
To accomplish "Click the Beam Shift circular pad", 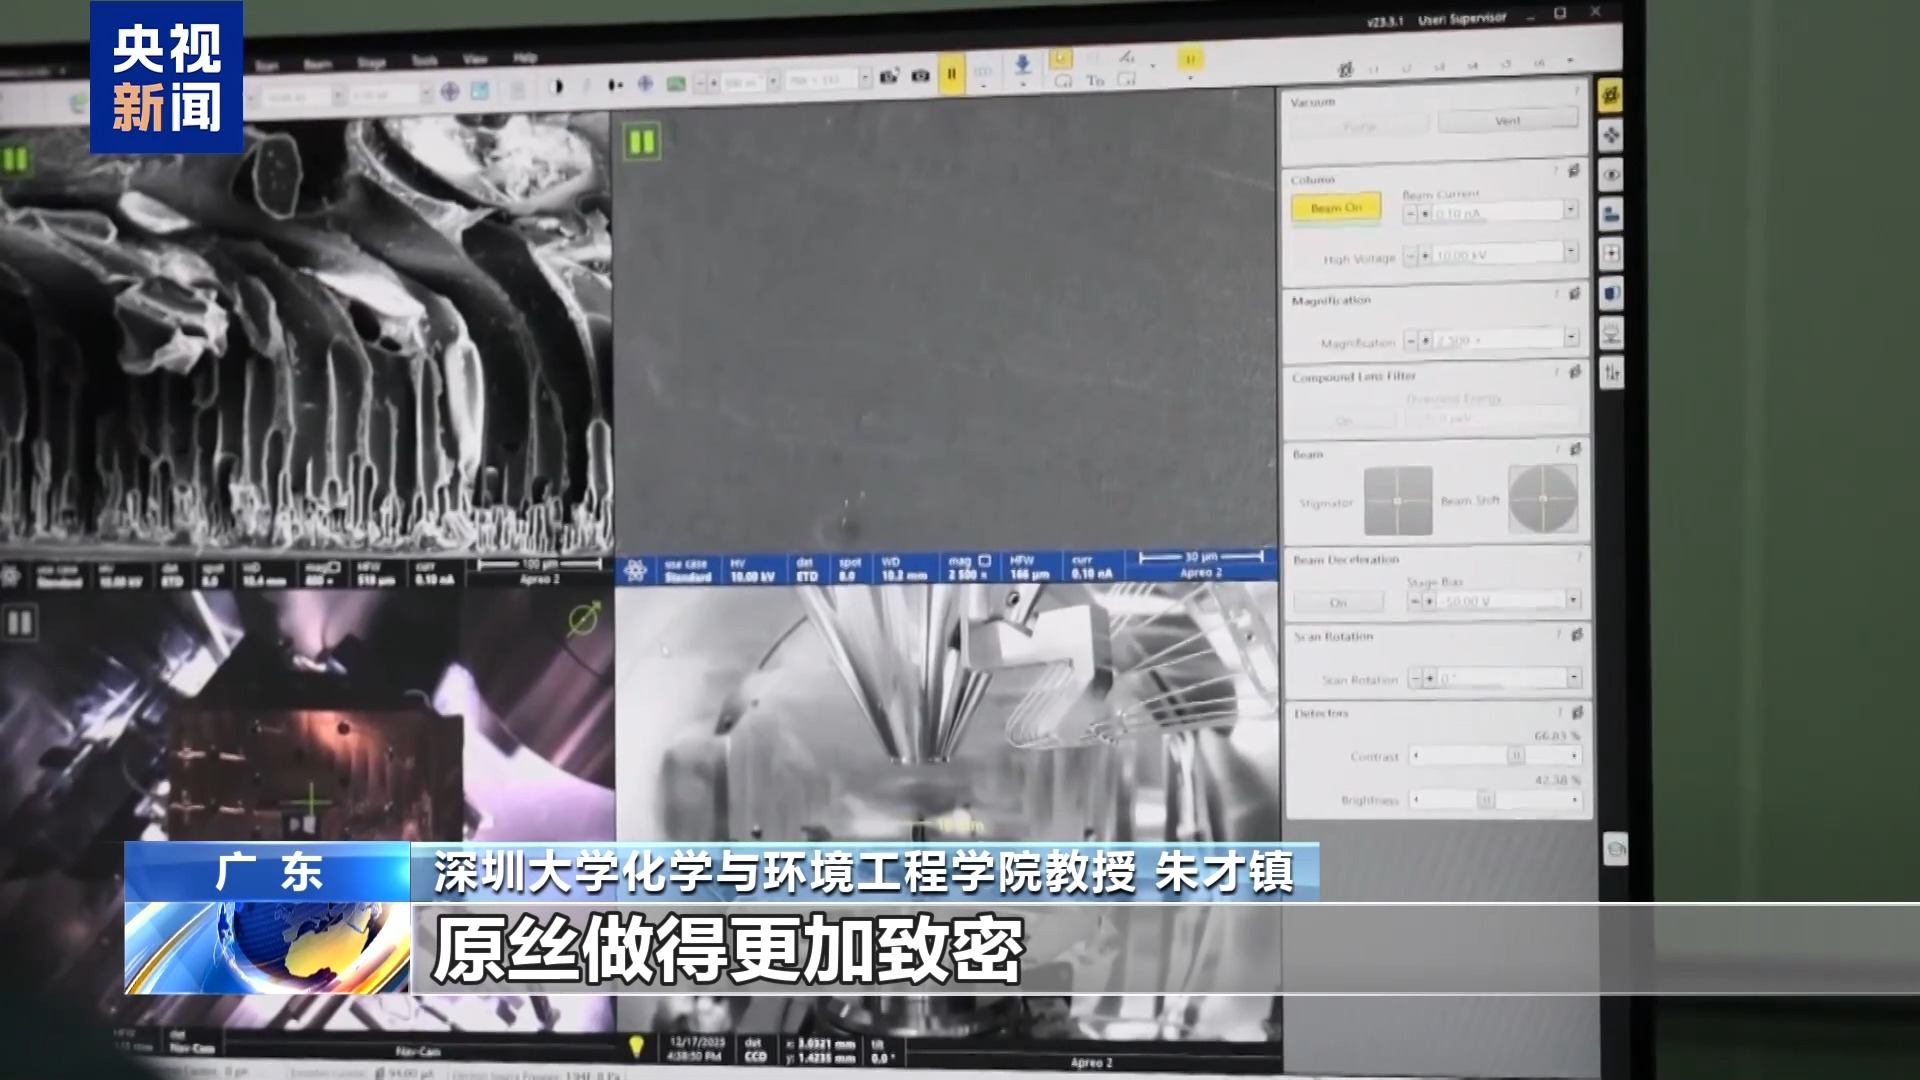I will pyautogui.click(x=1542, y=498).
